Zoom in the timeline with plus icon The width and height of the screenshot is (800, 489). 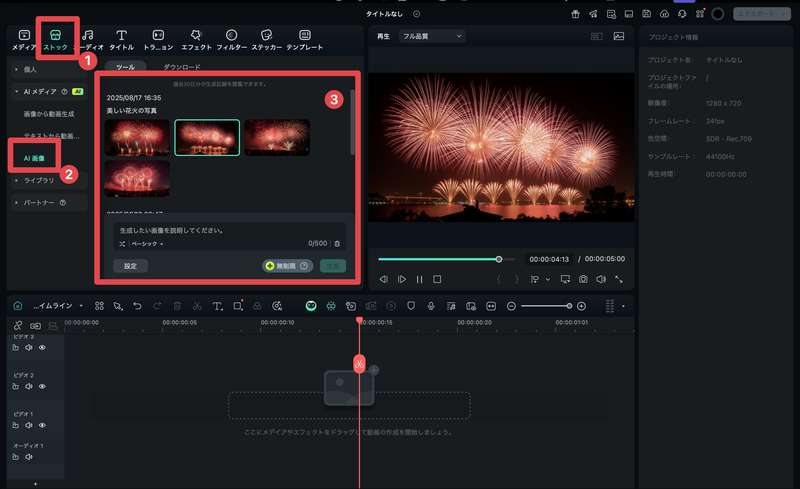[x=581, y=306]
